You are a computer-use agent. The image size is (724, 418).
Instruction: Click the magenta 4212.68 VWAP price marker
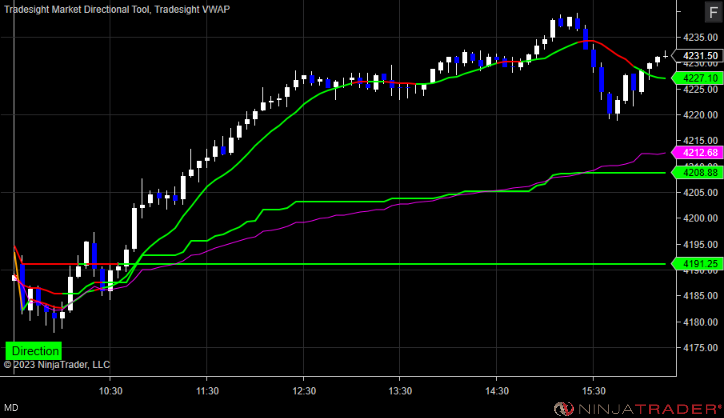tap(697, 152)
